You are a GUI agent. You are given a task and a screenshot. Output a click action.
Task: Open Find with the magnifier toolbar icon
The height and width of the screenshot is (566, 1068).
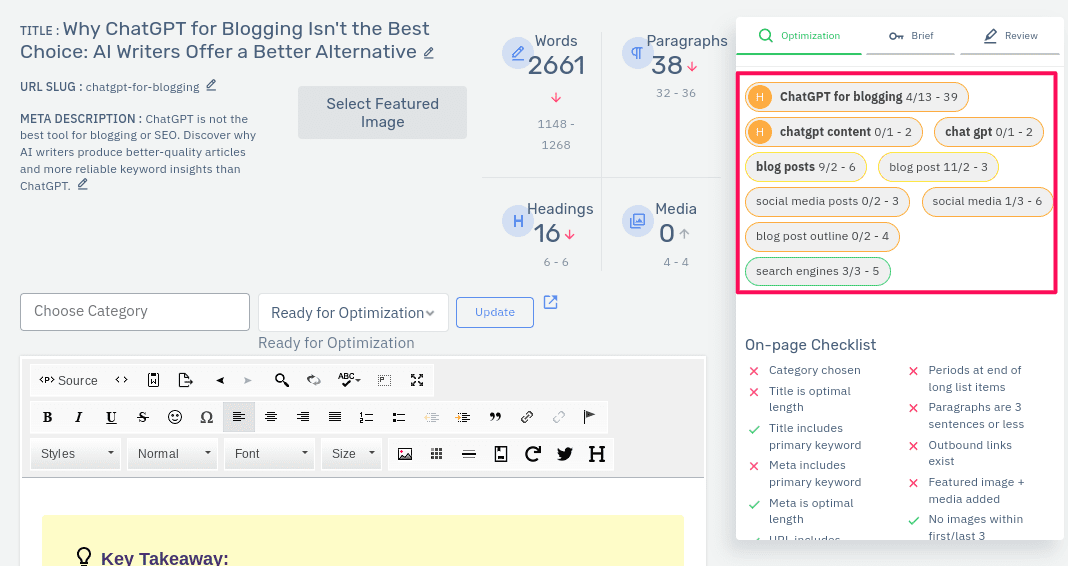tap(281, 380)
